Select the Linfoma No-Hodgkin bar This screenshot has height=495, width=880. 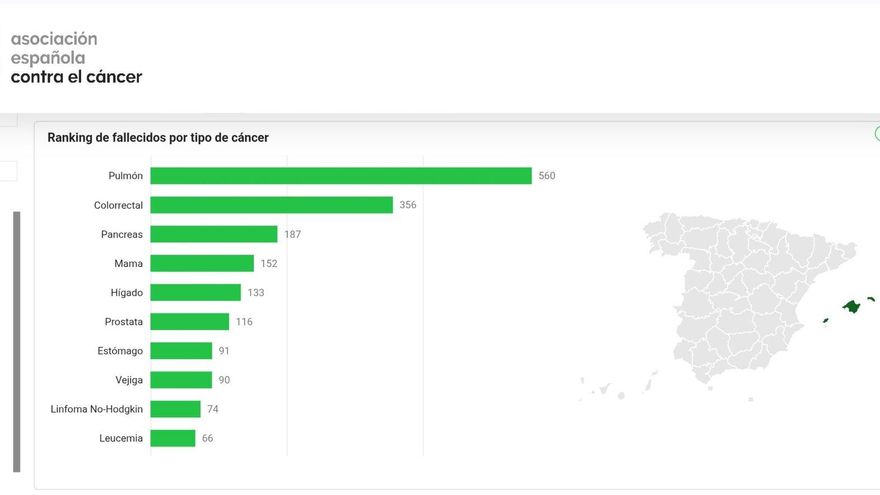tap(175, 409)
